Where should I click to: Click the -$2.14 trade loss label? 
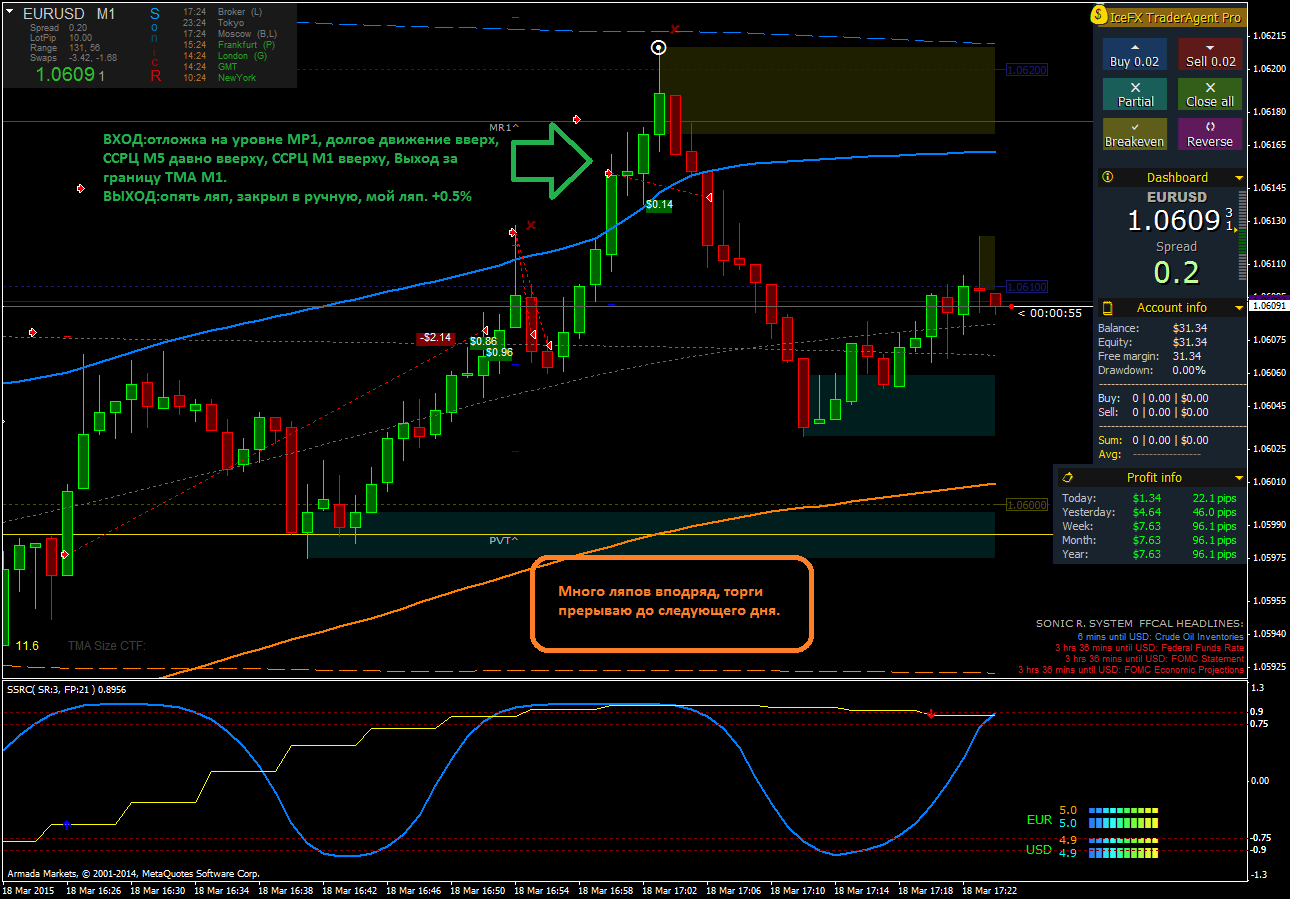click(435, 338)
